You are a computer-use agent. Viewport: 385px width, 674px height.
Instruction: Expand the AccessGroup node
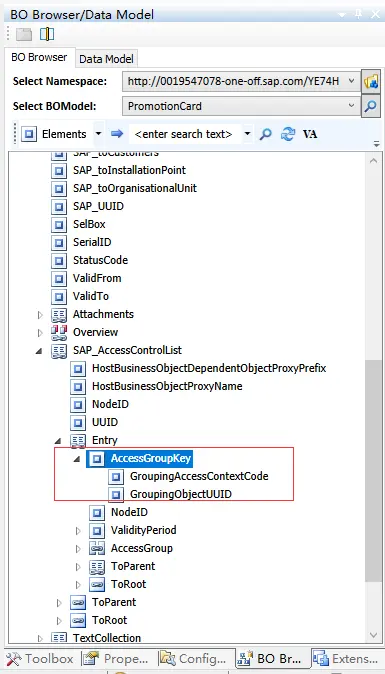coord(78,549)
